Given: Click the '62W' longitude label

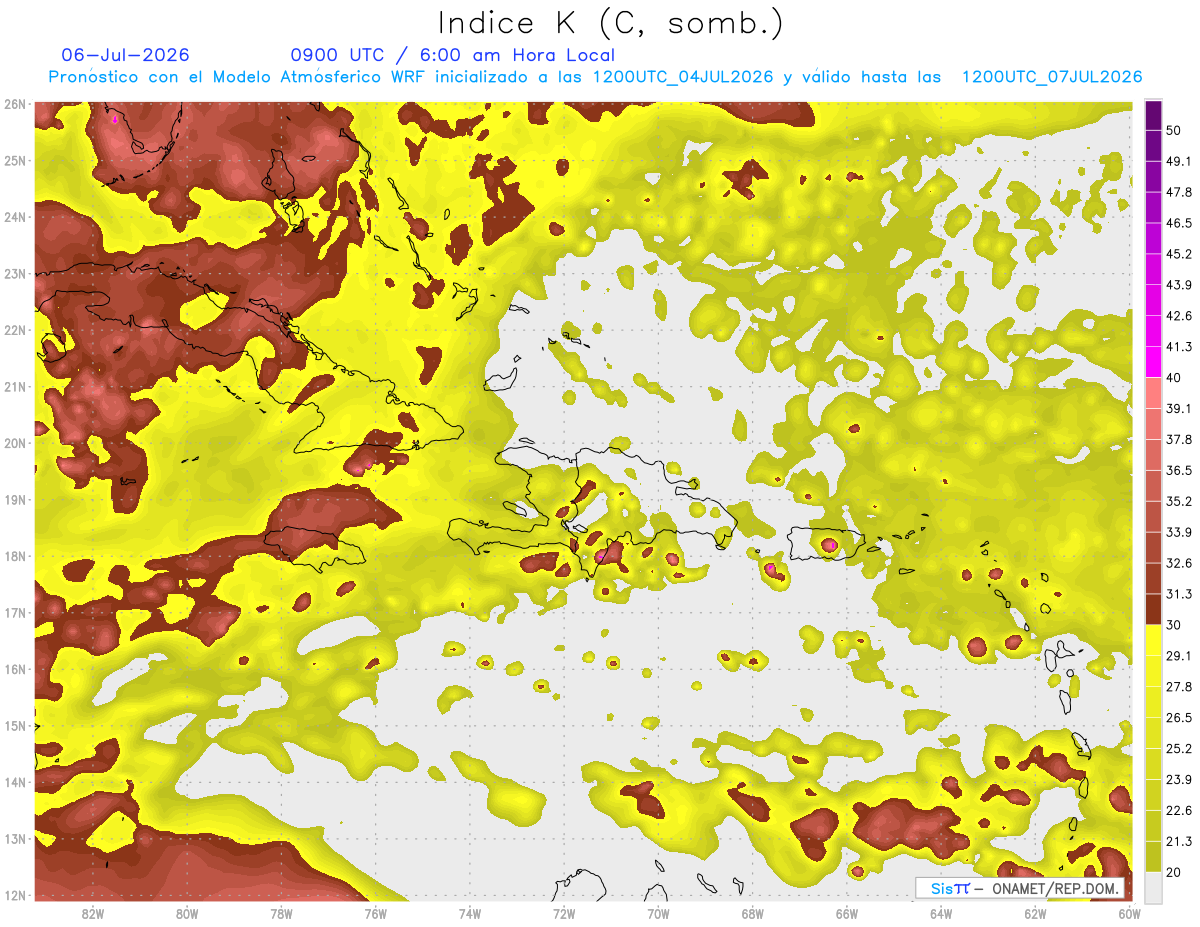Looking at the screenshot, I should [1036, 913].
